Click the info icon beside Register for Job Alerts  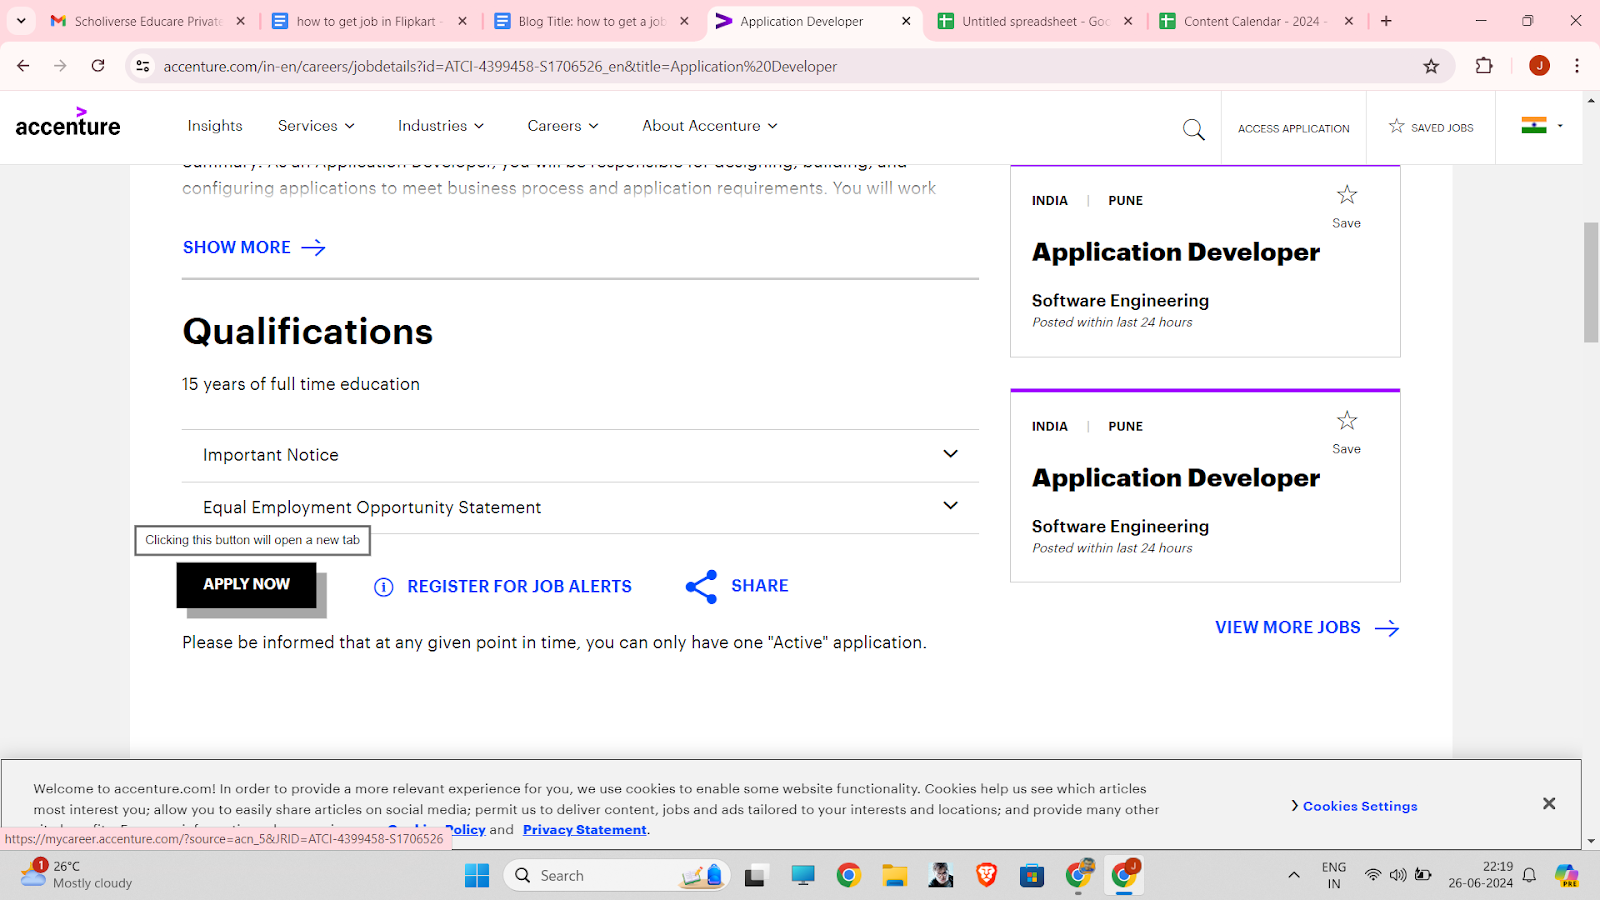(383, 587)
